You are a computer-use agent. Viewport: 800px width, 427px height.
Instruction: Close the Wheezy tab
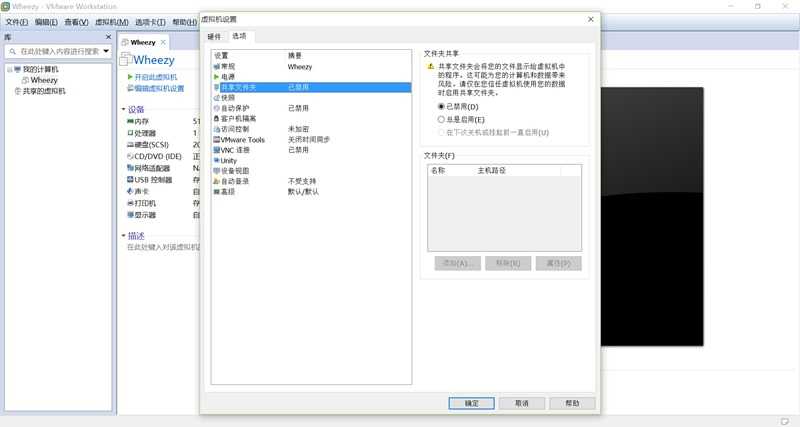(x=163, y=42)
